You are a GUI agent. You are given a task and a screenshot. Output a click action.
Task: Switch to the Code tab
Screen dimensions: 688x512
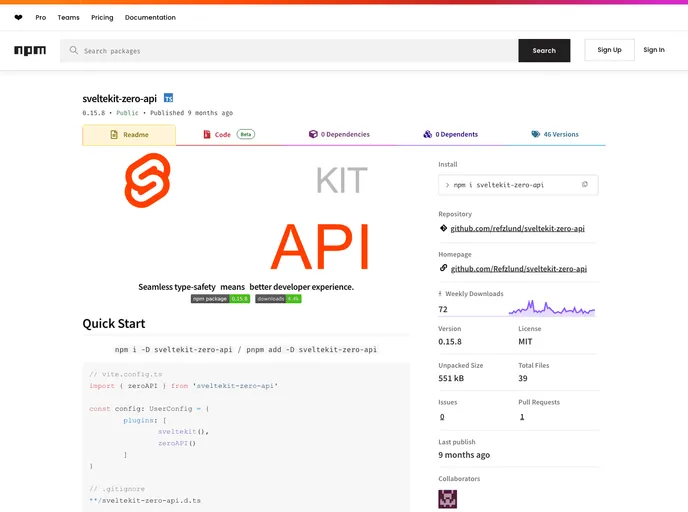click(229, 135)
